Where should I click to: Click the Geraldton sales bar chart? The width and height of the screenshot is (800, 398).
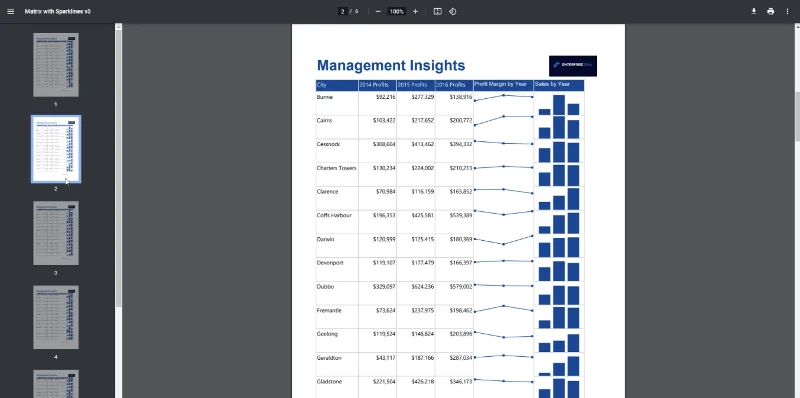tap(559, 366)
